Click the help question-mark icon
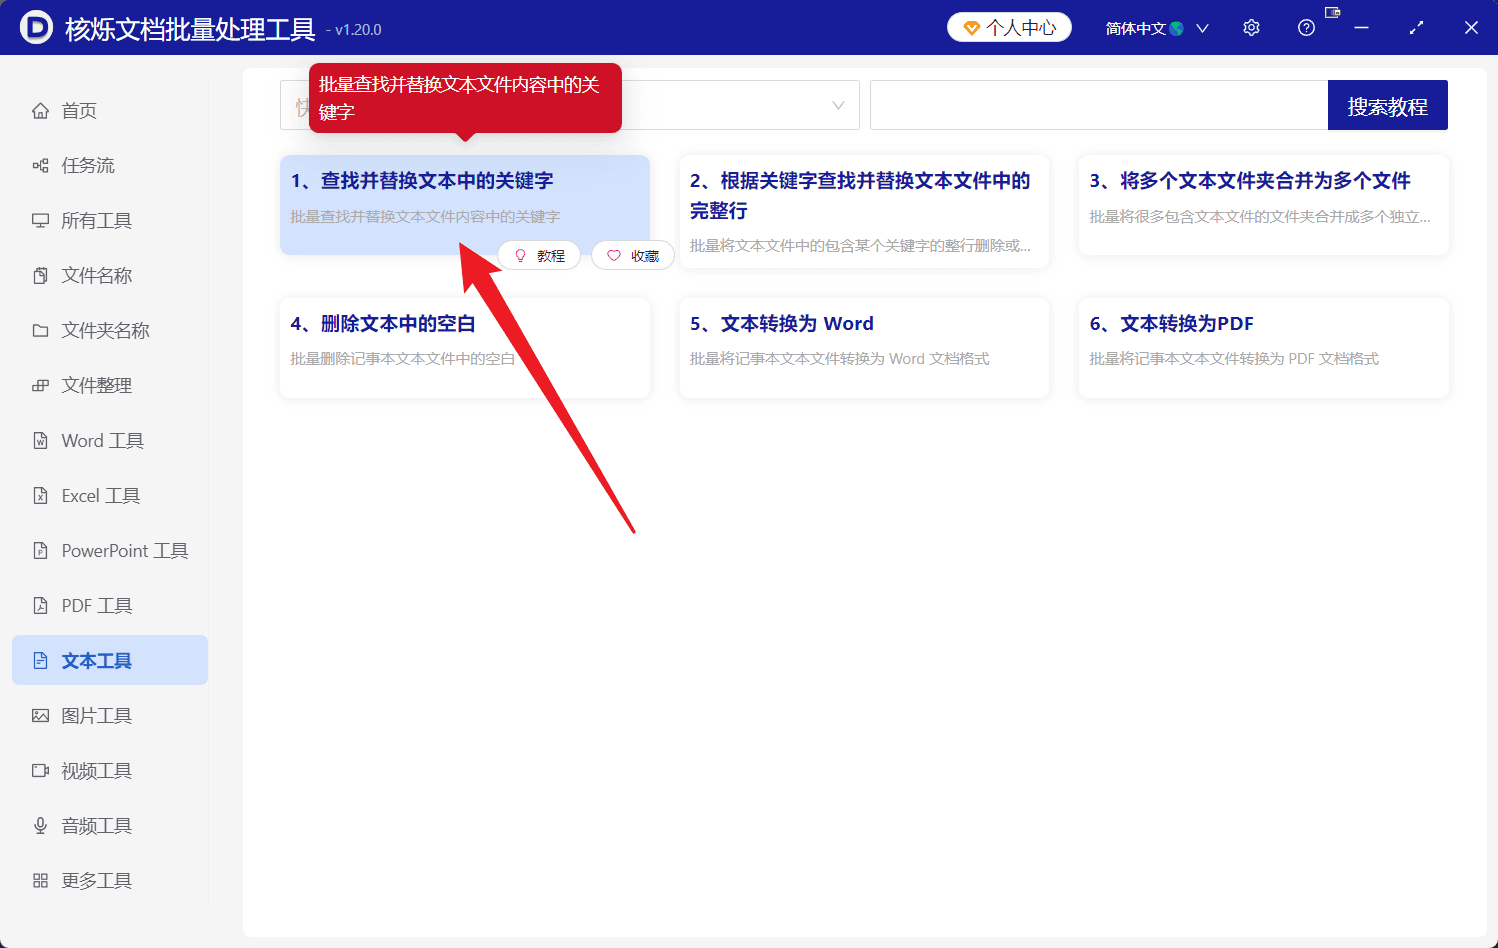This screenshot has width=1498, height=948. point(1306,27)
